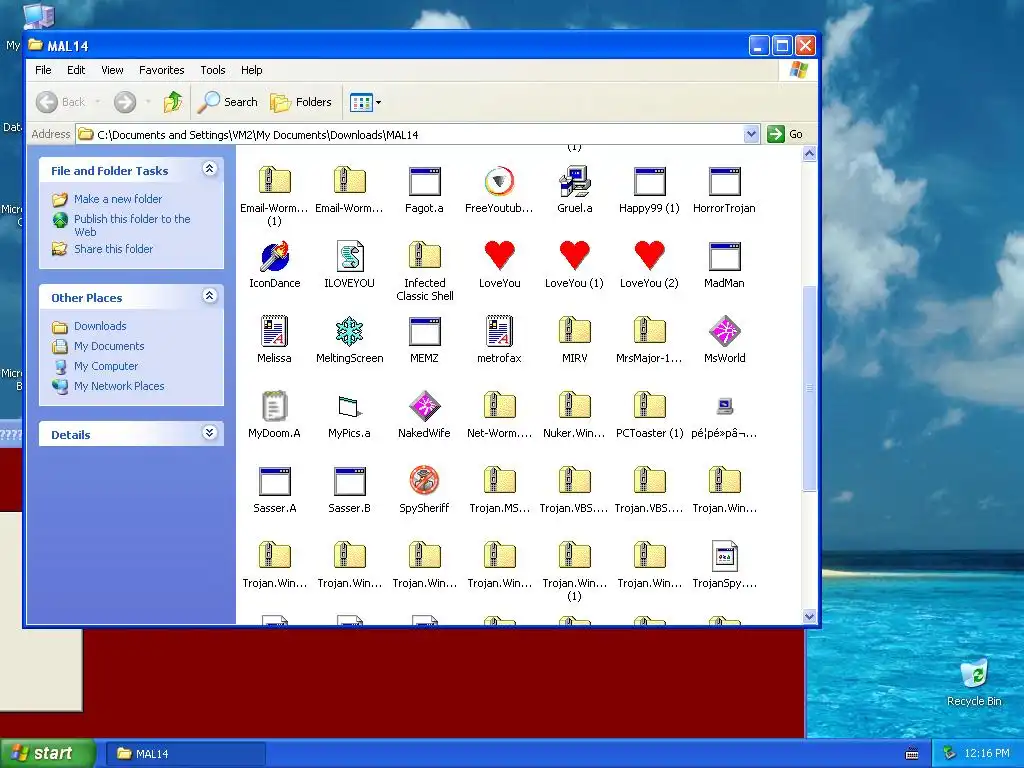The width and height of the screenshot is (1024, 768).
Task: Go to My Network Places link
Action: point(119,386)
